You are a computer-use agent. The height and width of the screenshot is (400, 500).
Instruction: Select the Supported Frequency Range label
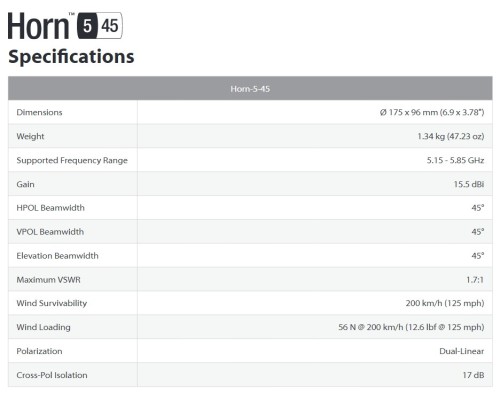click(x=72, y=160)
